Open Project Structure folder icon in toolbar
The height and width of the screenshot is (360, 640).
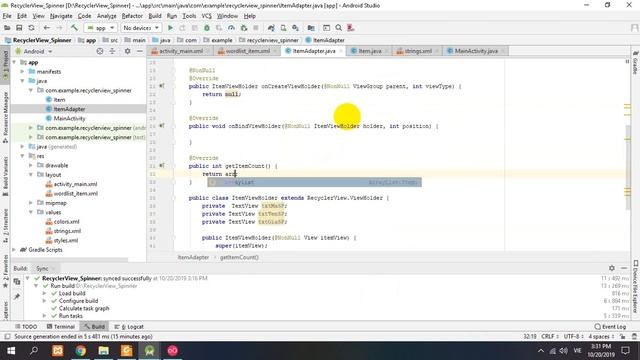pos(311,28)
